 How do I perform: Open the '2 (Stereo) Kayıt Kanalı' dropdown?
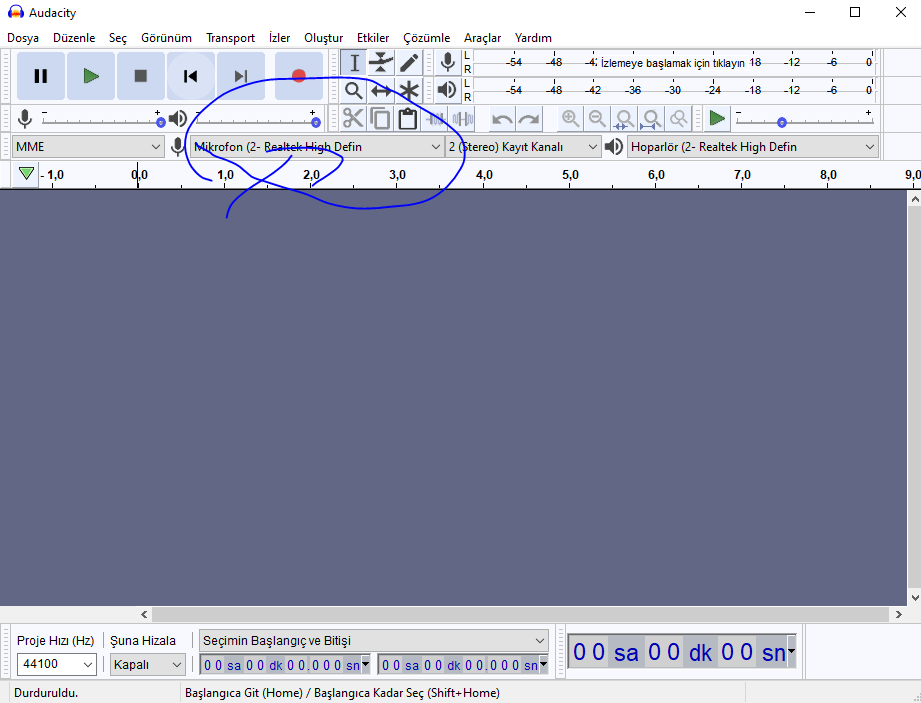tap(523, 147)
